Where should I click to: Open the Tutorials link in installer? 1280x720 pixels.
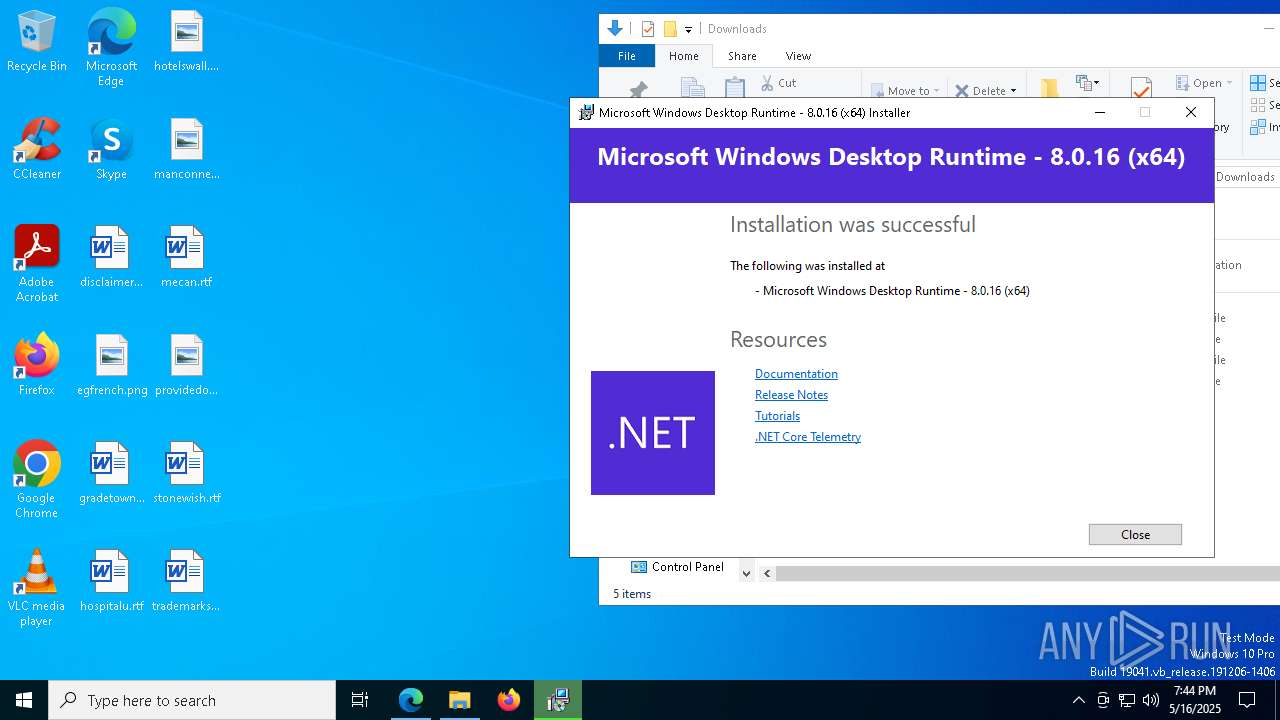[777, 416]
